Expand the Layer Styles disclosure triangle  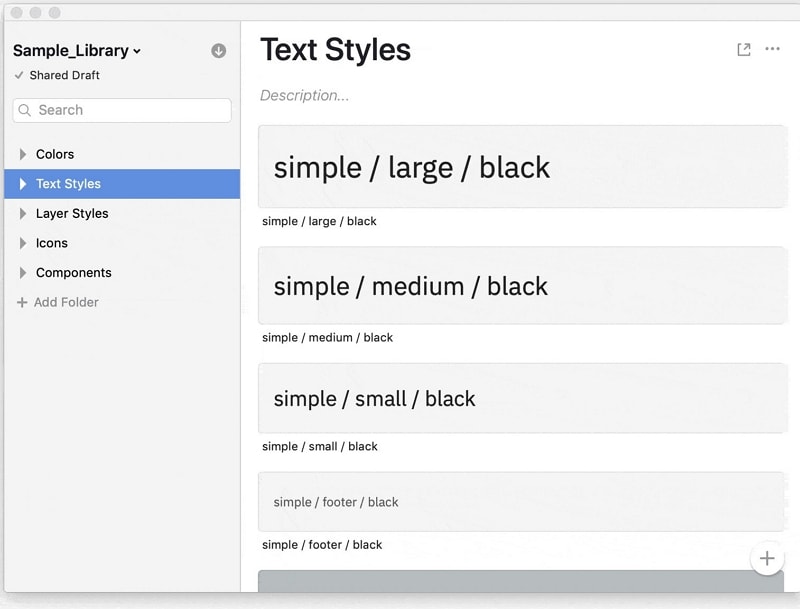point(23,213)
